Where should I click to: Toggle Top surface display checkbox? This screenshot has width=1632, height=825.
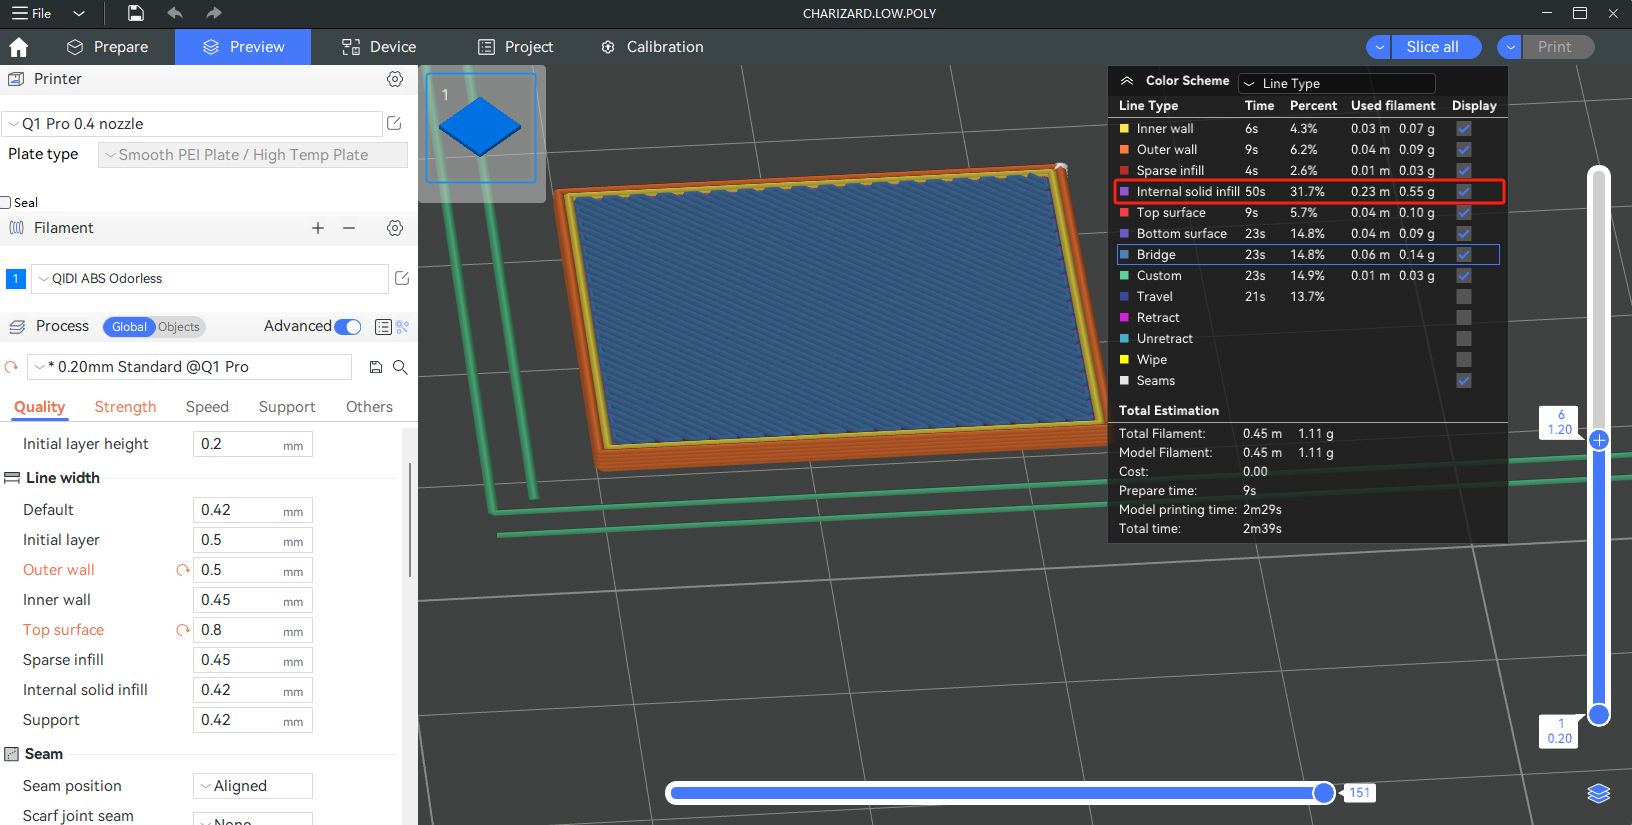[x=1464, y=212]
